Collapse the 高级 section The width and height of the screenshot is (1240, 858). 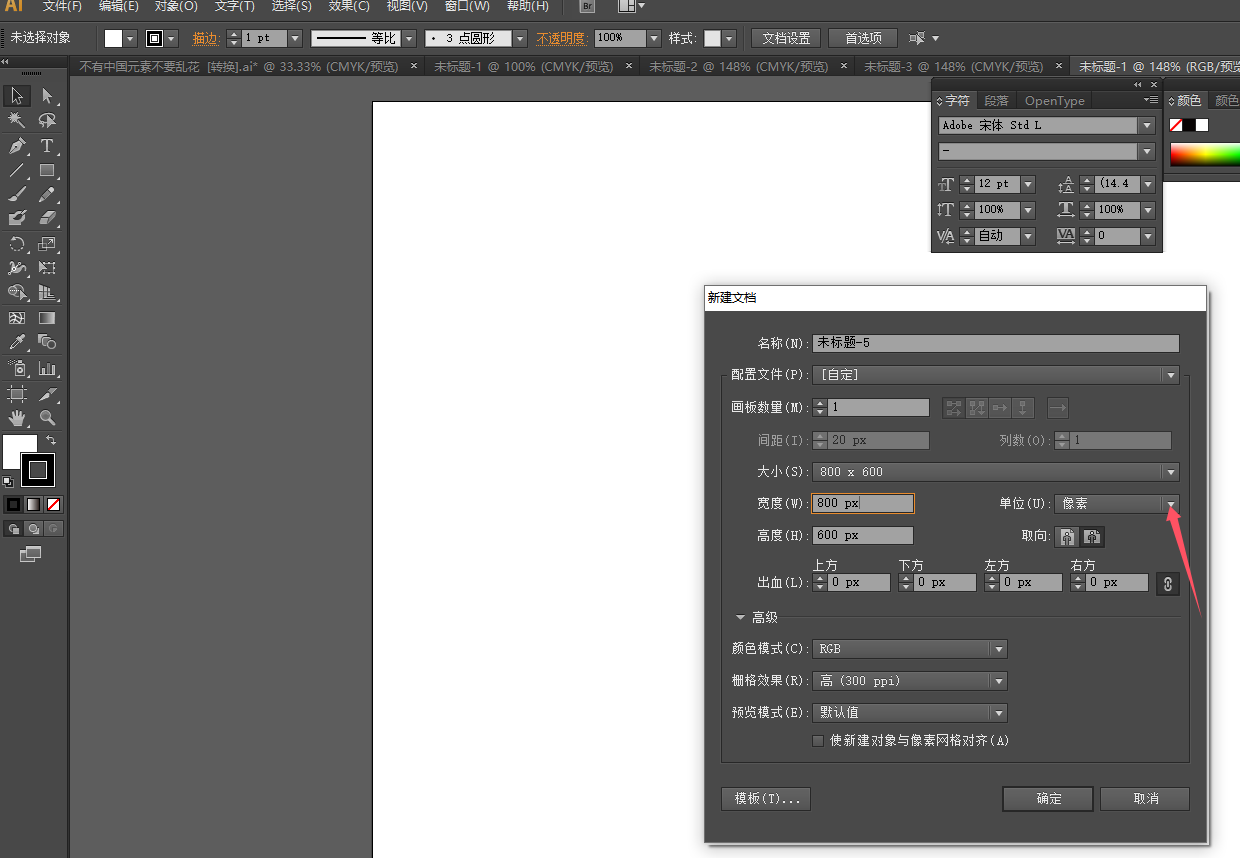[x=740, y=617]
